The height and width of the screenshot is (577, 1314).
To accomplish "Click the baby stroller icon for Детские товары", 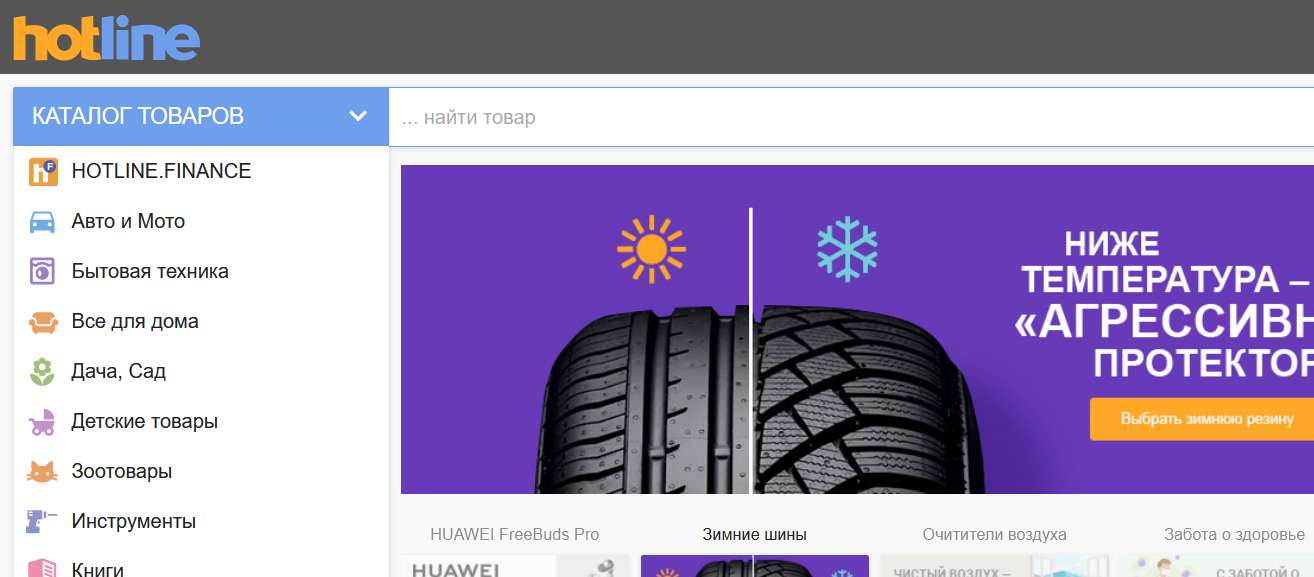I will tap(42, 422).
